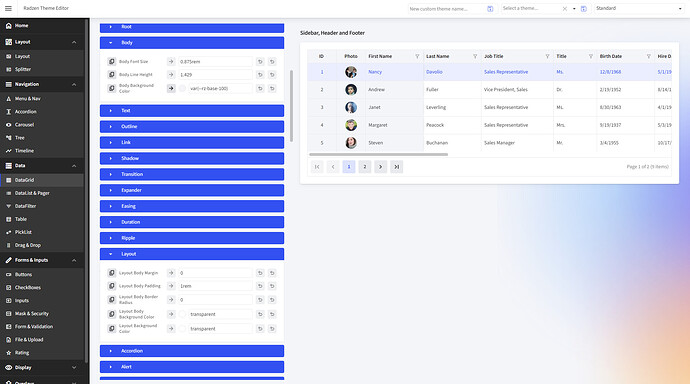
Task: Click the Body Background Color swatch
Action: [x=182, y=88]
